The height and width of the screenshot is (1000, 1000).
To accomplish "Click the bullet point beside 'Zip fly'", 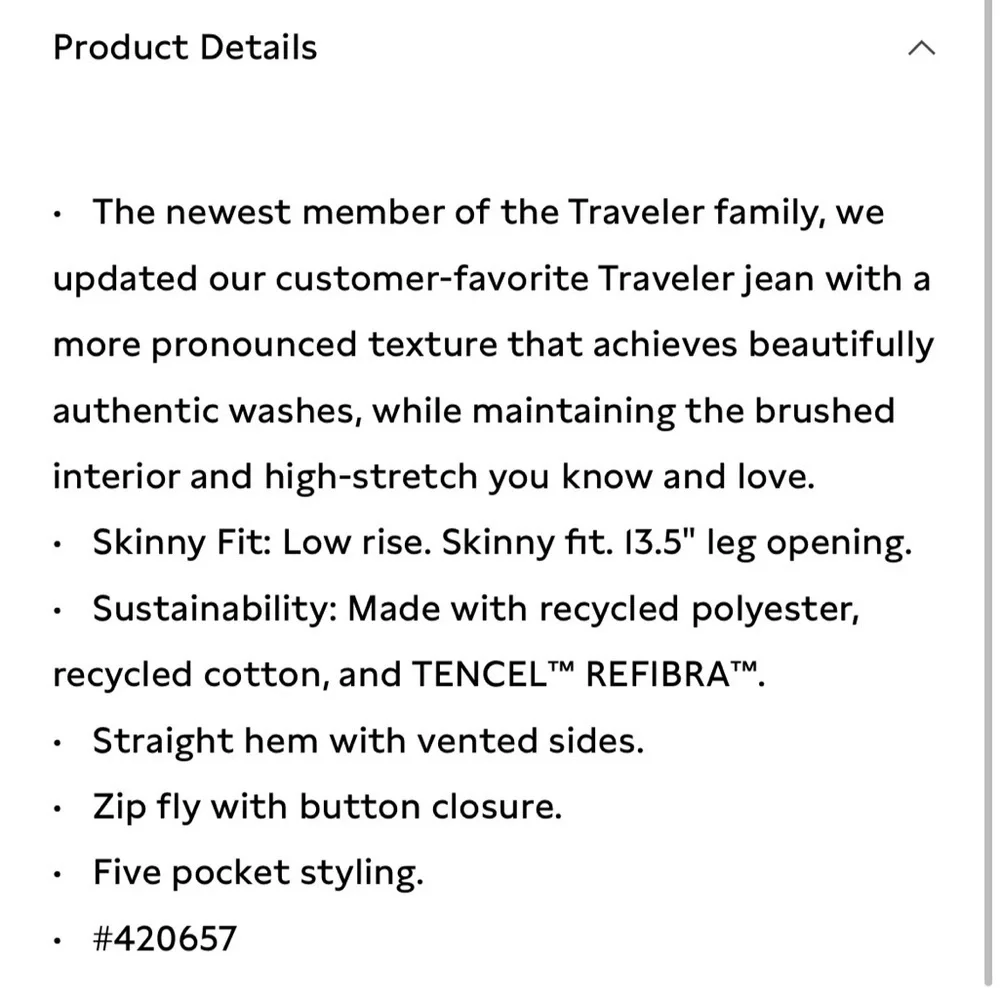I will click(x=57, y=808).
